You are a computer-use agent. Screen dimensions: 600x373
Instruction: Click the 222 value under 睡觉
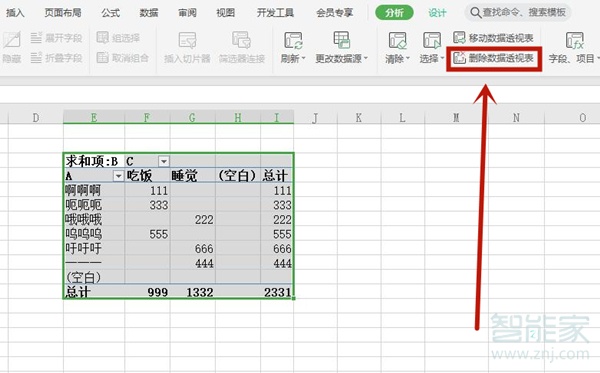[x=192, y=219]
